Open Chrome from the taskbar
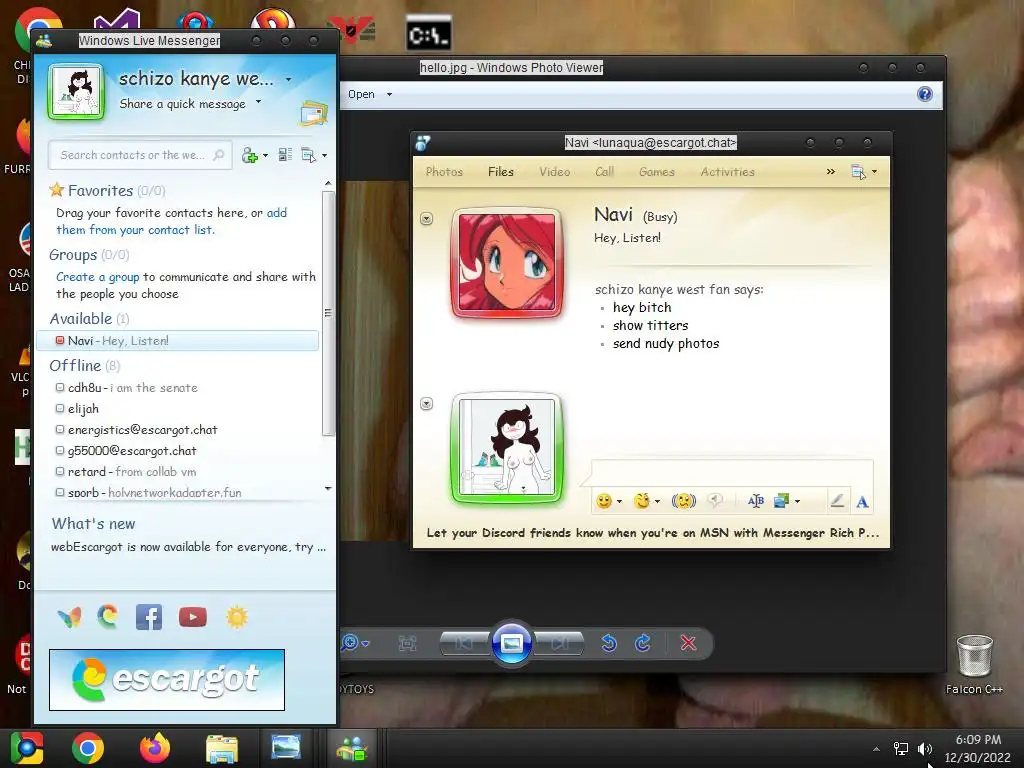 (x=88, y=748)
